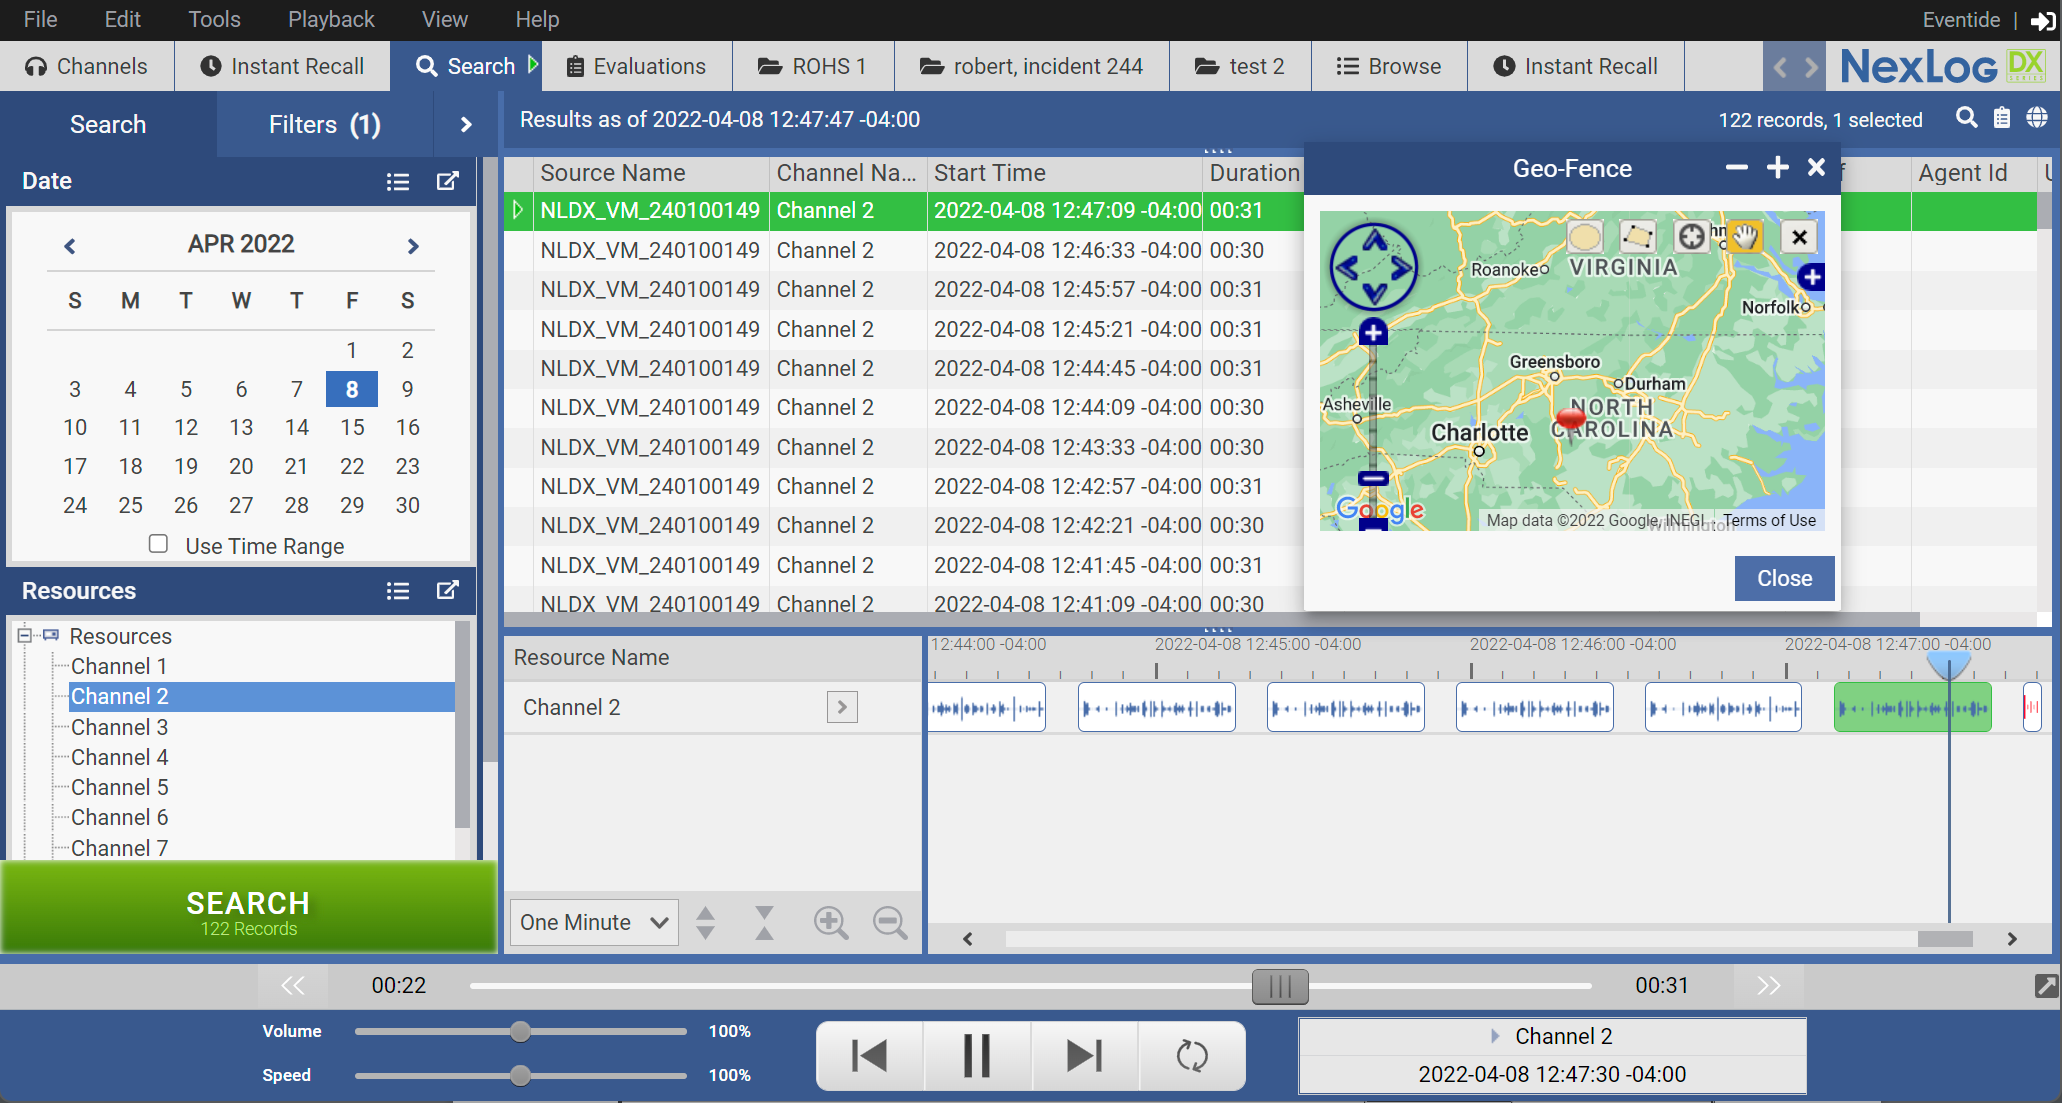Go to next month in calendar
Viewport: 2062px width, 1103px height.
point(413,246)
